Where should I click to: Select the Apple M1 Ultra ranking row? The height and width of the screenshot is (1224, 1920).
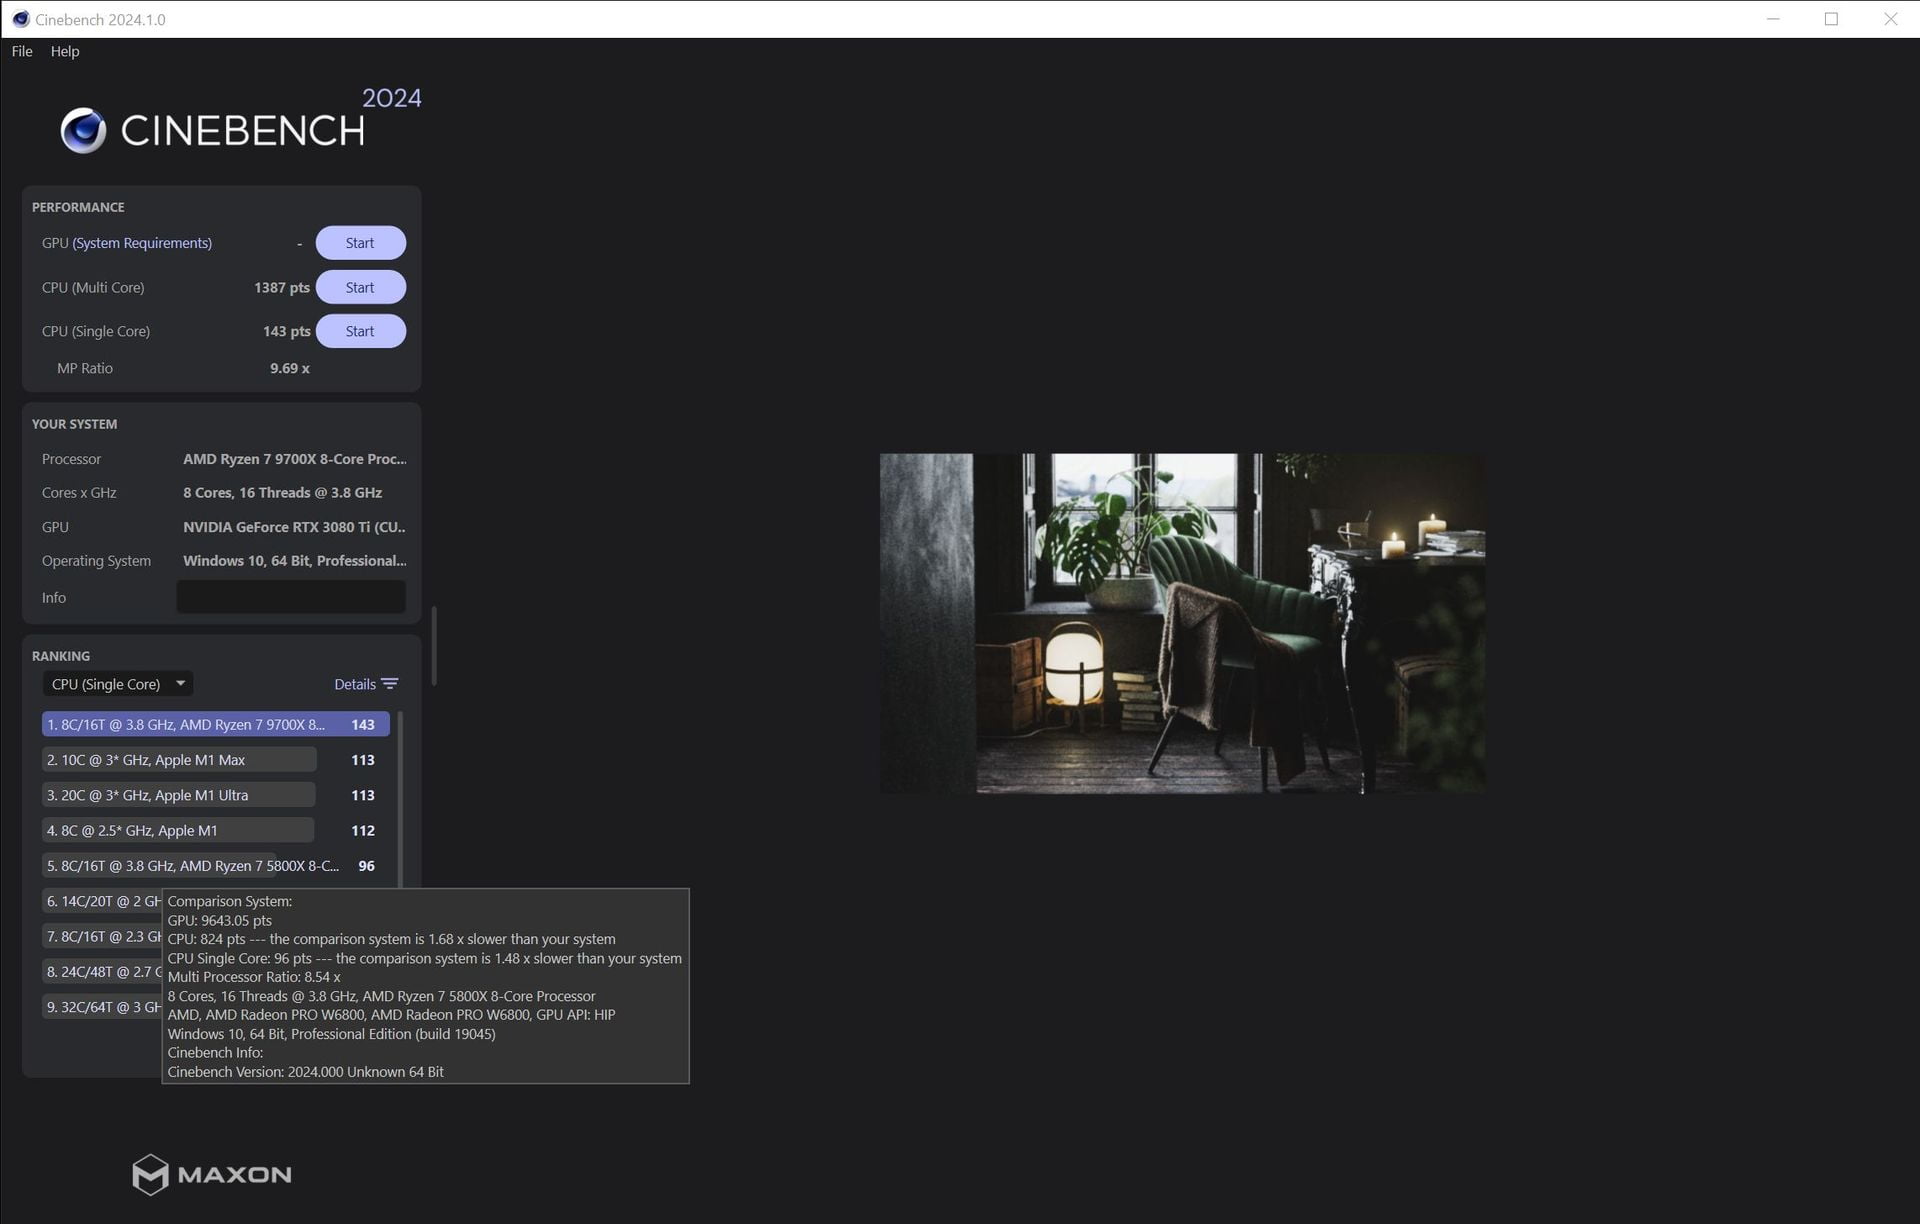215,795
